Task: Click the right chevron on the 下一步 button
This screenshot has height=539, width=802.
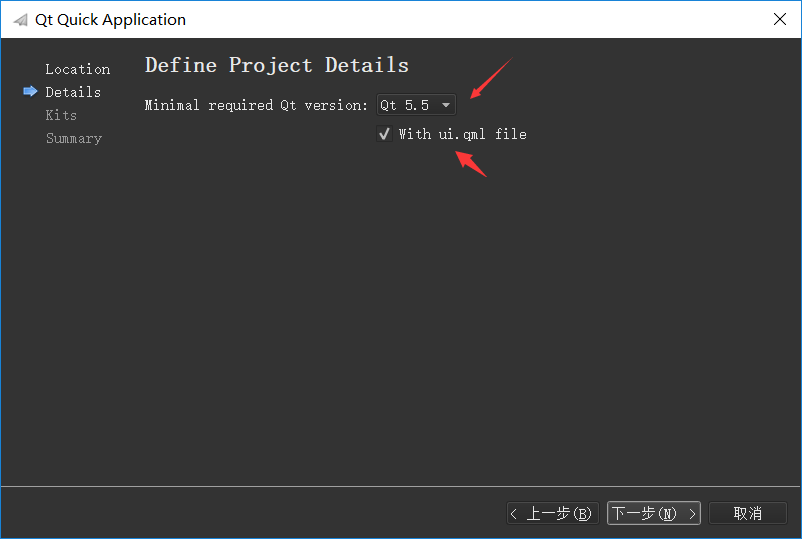Action: coord(692,513)
